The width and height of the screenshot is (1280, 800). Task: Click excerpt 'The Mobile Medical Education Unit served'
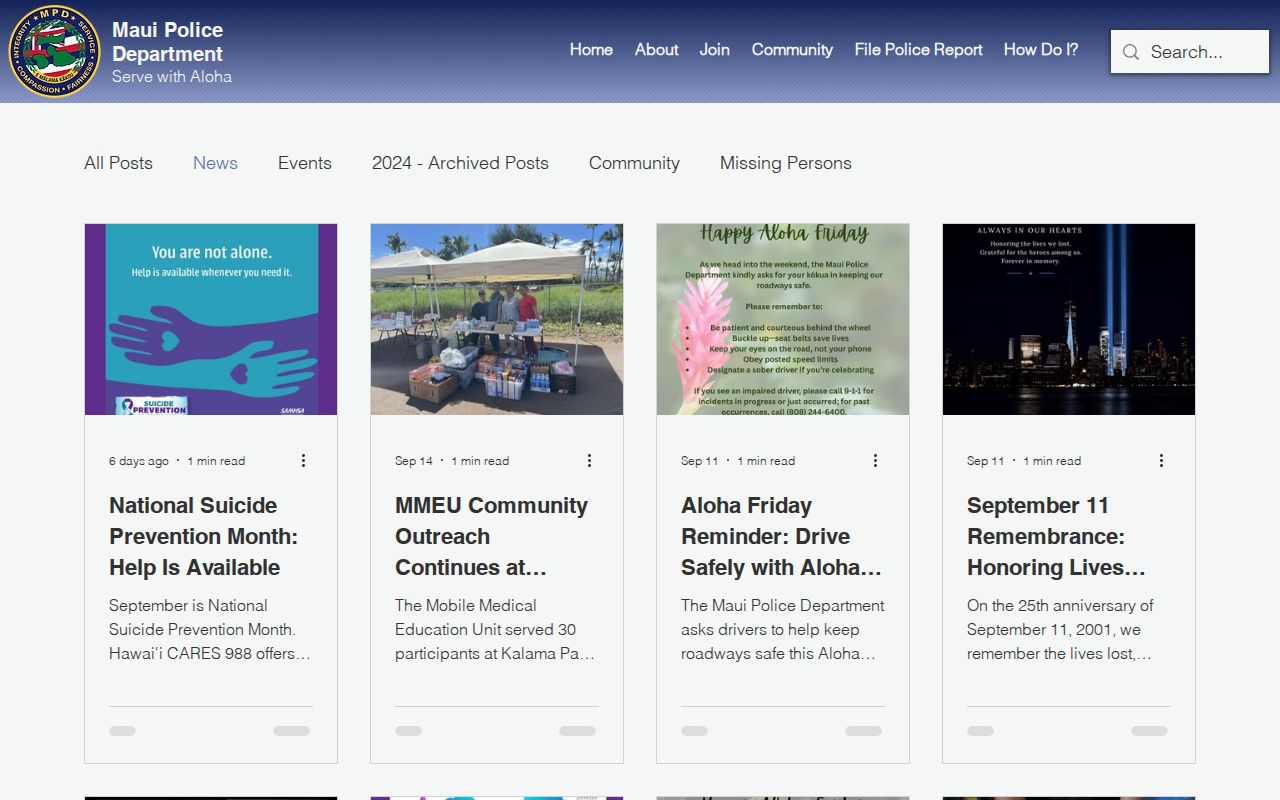(x=495, y=629)
